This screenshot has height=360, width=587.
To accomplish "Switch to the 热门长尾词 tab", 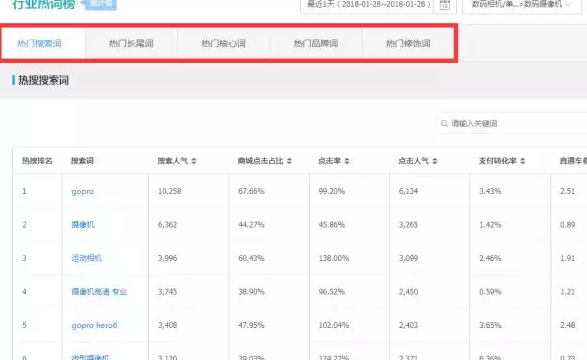I will coord(131,43).
